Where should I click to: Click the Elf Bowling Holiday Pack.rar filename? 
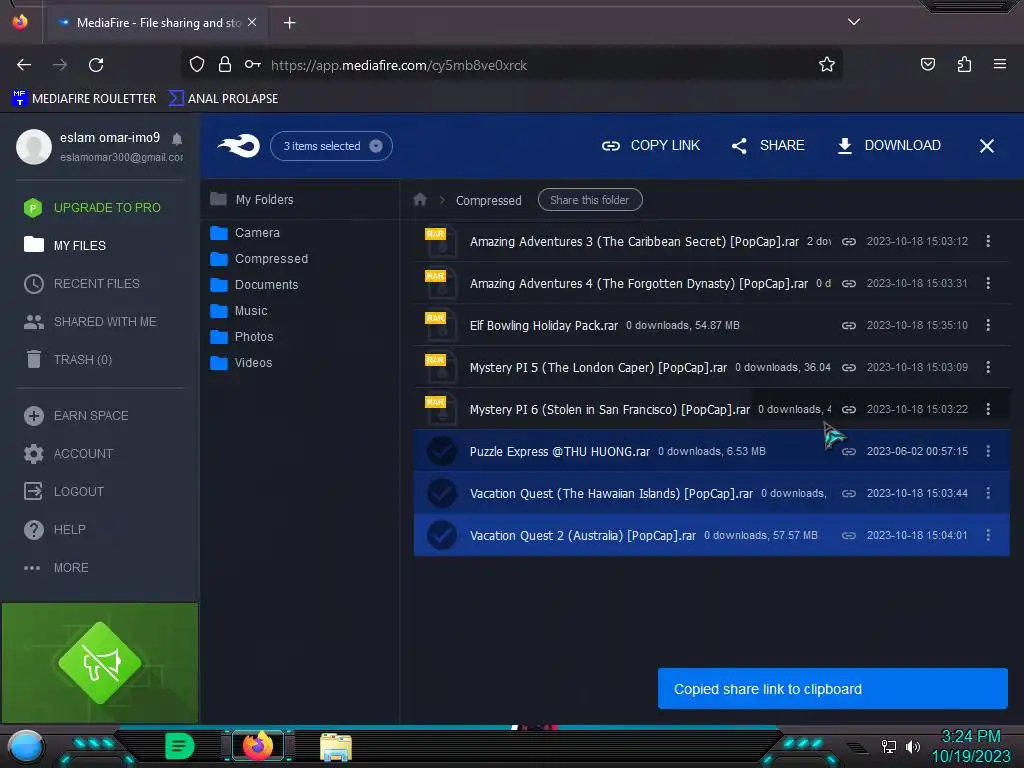click(x=543, y=325)
